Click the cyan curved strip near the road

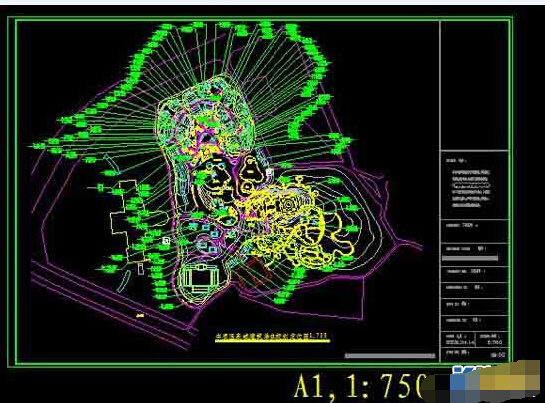point(123,280)
